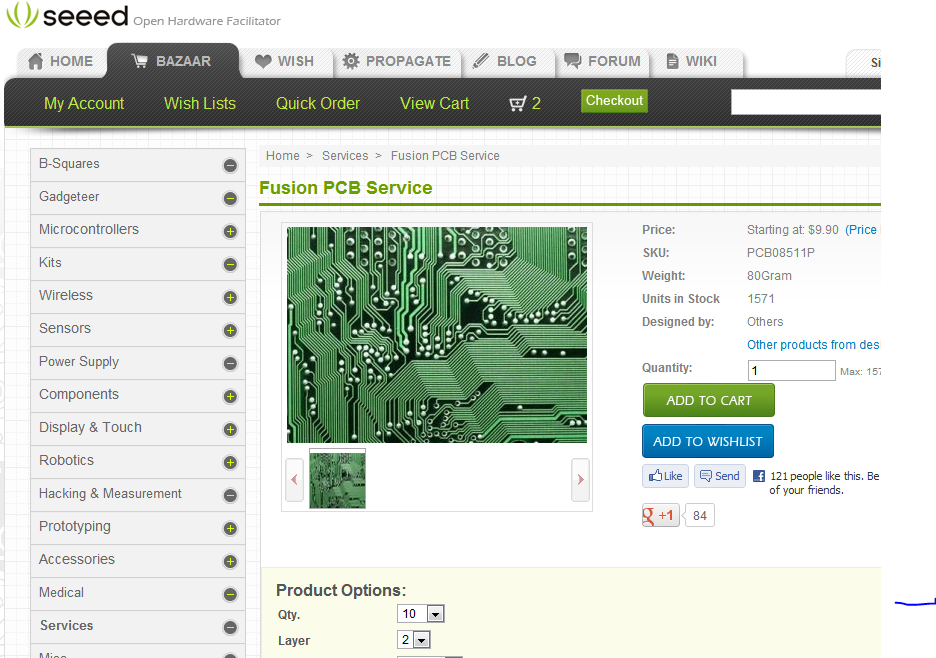Screen dimensions: 936x658
Task: Open the Qty. dropdown showing 10
Action: click(421, 614)
